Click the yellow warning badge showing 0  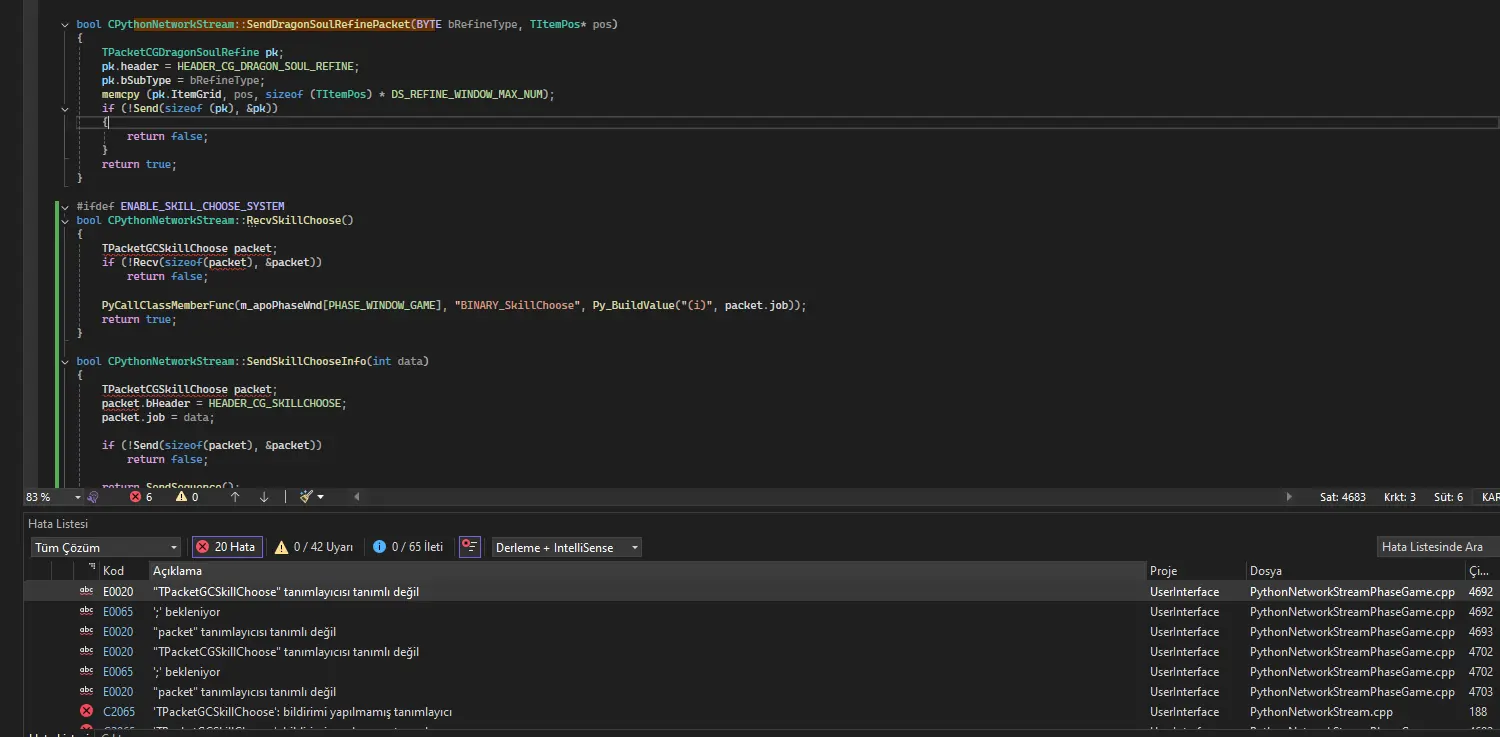(x=185, y=496)
